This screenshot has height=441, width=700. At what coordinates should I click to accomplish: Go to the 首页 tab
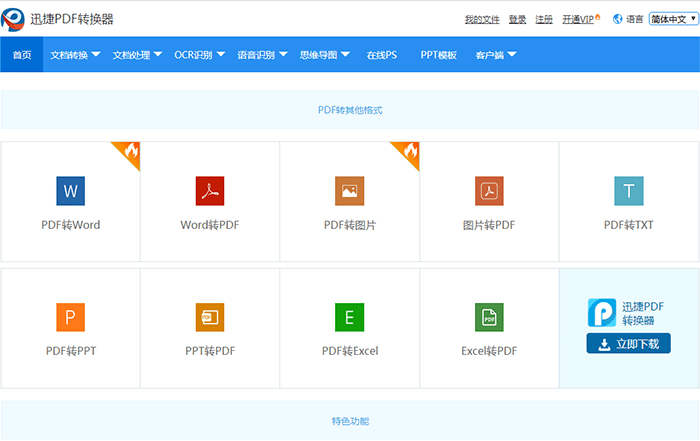(22, 55)
